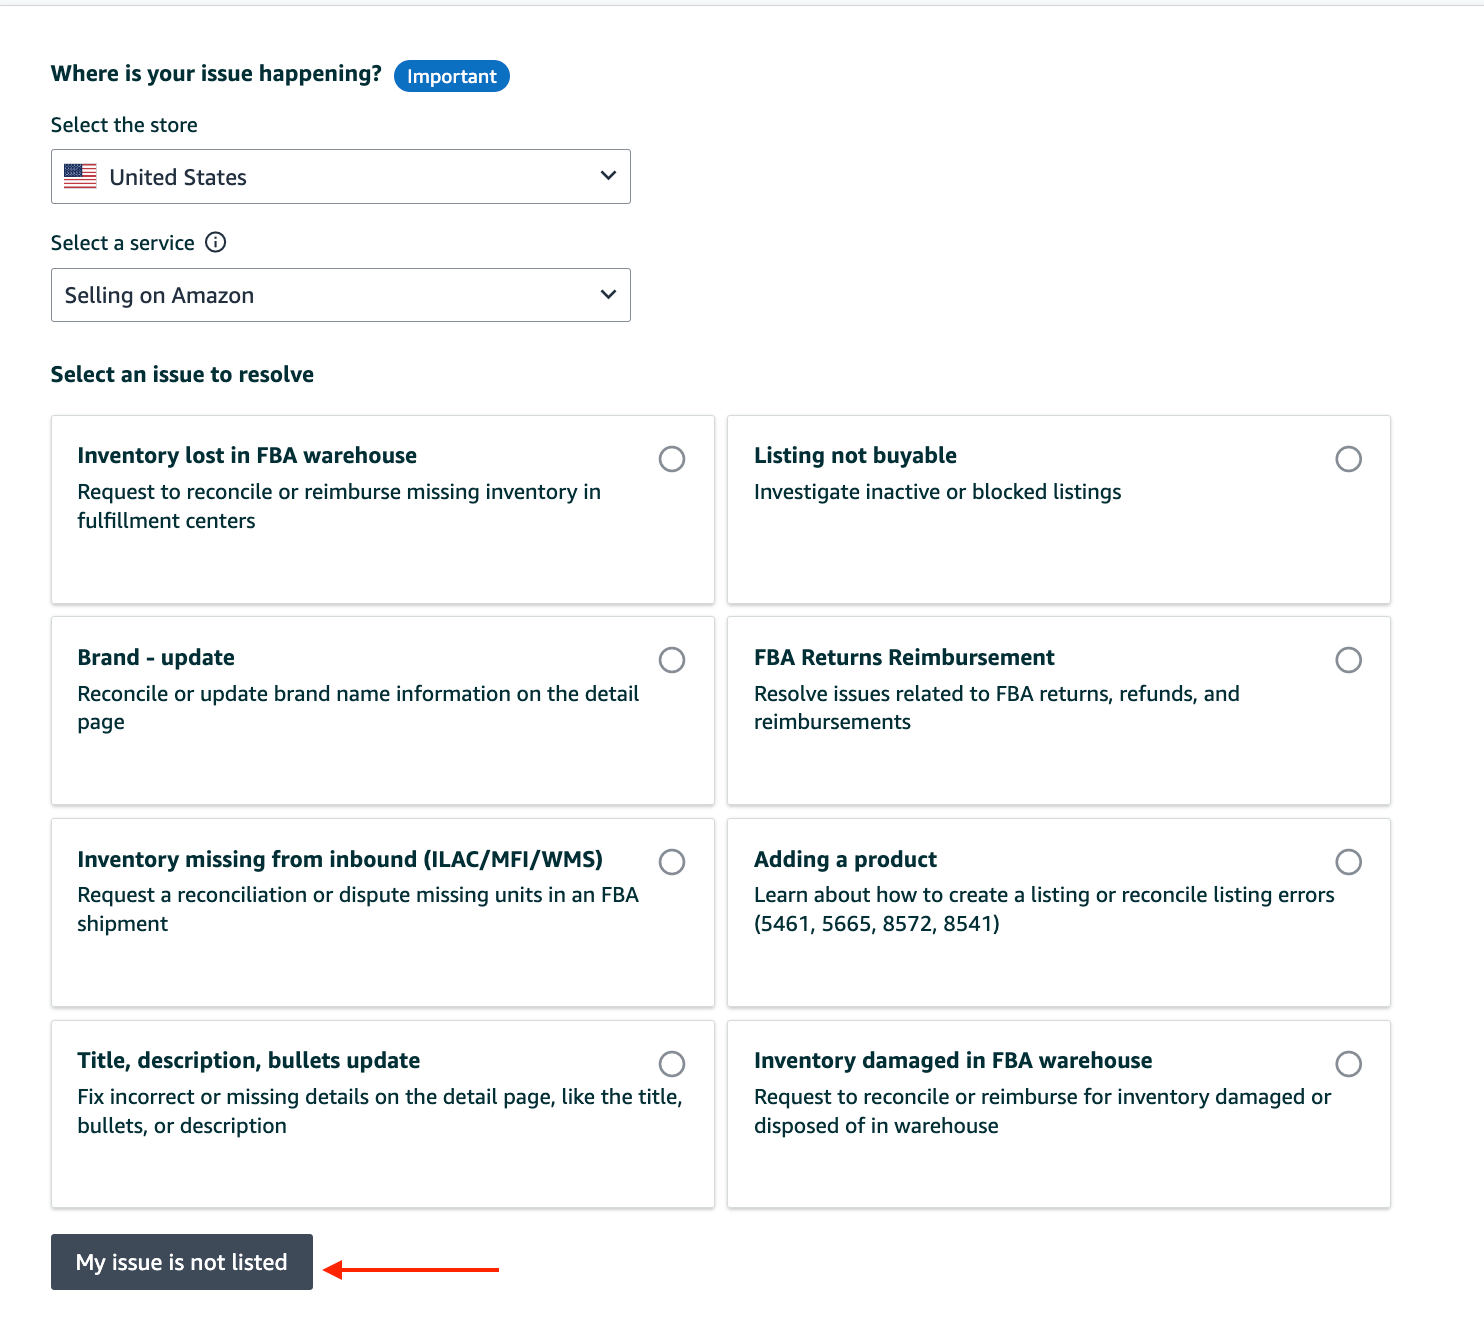The width and height of the screenshot is (1484, 1324).
Task: Click the Brand - update card title
Action: click(156, 658)
